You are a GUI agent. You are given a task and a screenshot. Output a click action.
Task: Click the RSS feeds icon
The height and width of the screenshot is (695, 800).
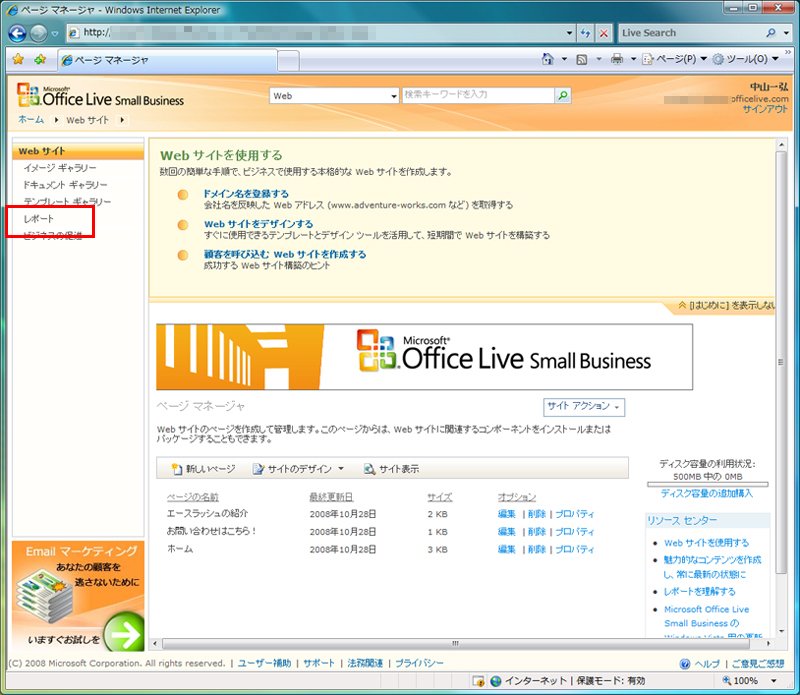(x=581, y=59)
